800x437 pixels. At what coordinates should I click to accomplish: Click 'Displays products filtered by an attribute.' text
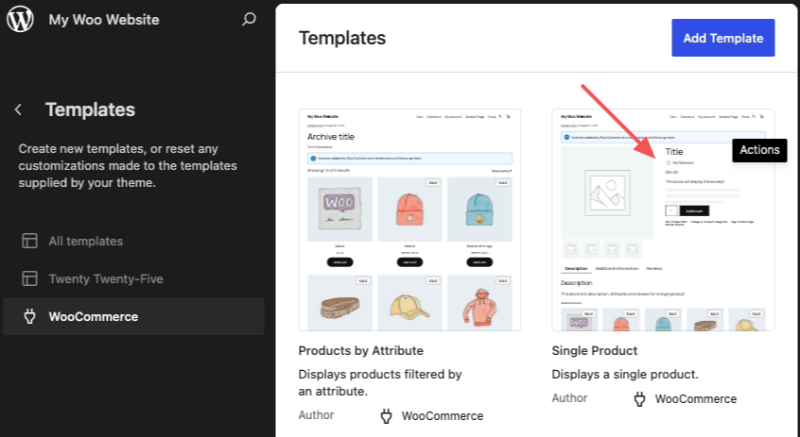coord(380,383)
